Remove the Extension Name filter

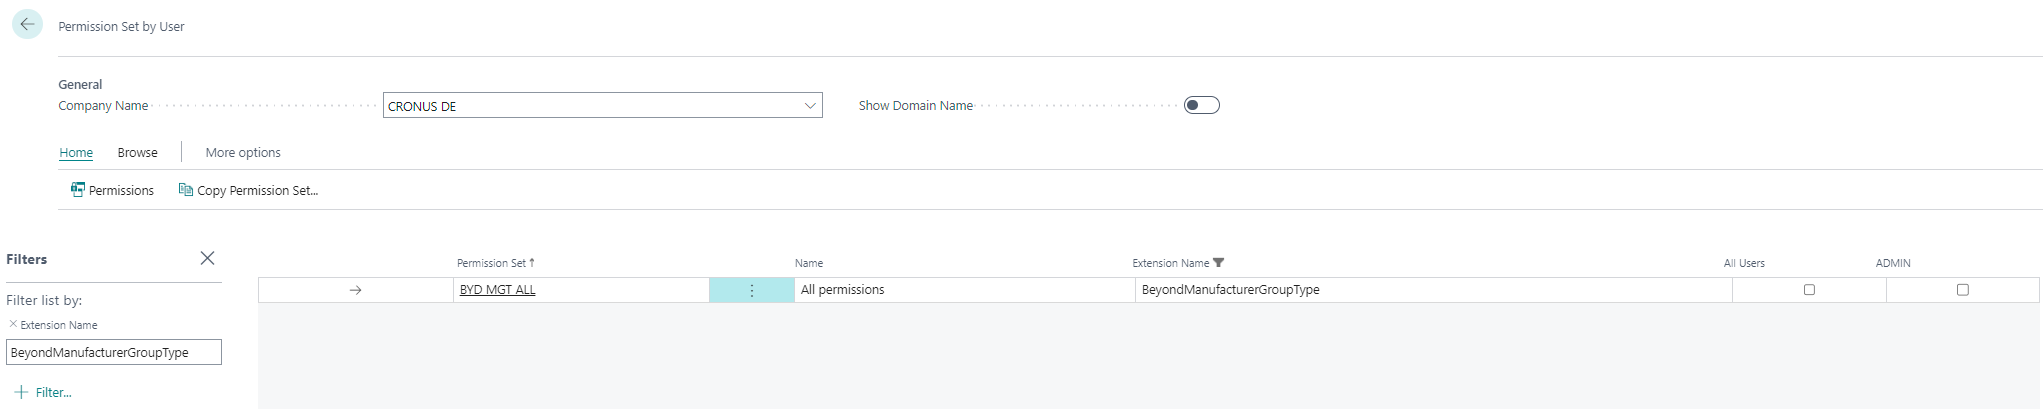13,324
